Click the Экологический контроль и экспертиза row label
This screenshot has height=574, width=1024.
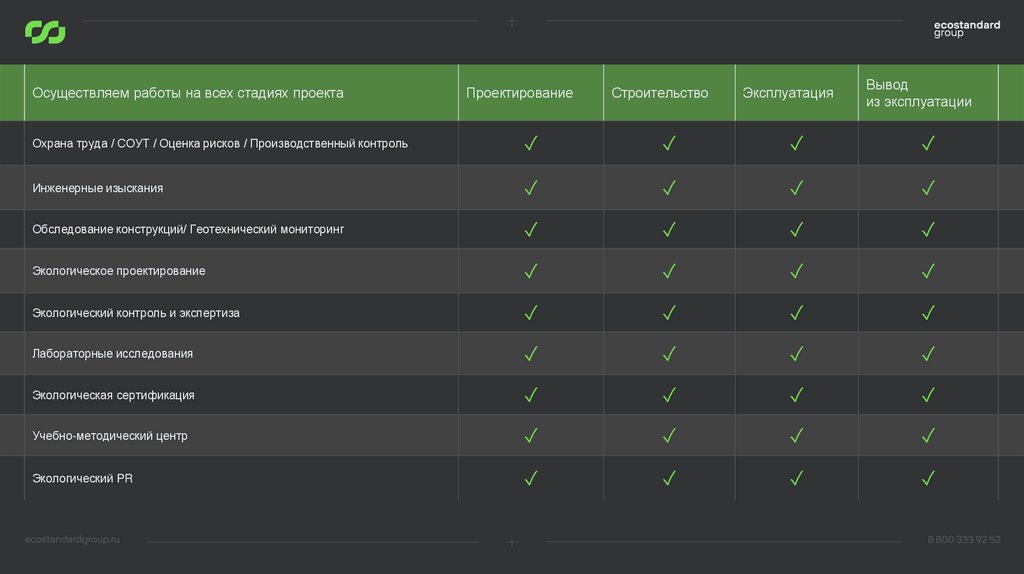coord(136,313)
